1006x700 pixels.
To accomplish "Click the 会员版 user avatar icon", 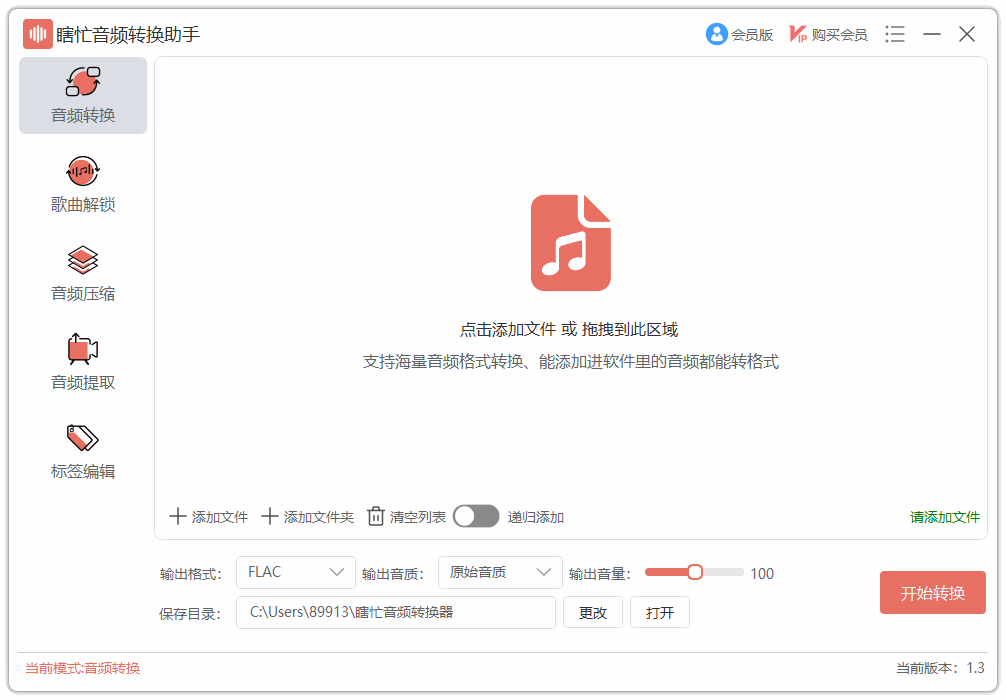I will click(717, 34).
